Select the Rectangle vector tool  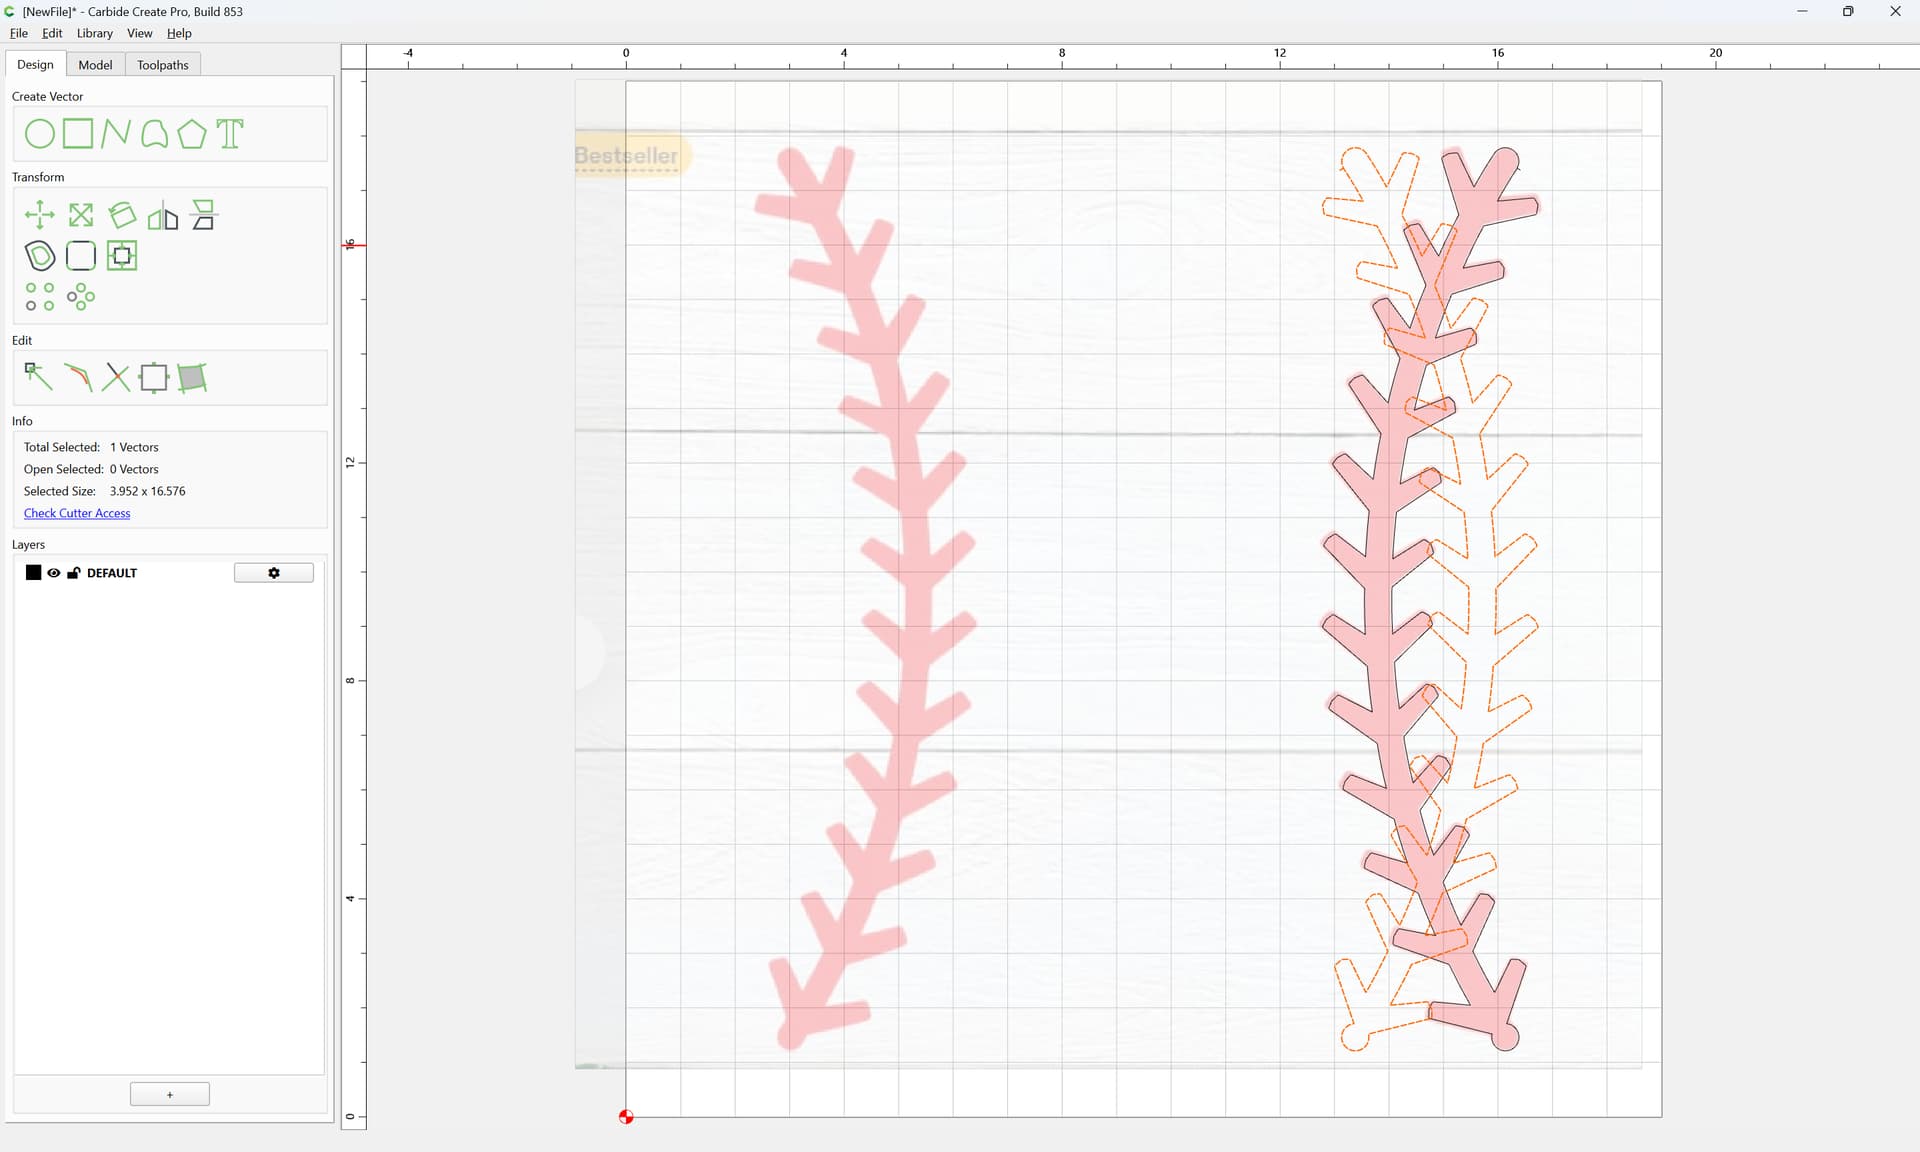[x=78, y=134]
